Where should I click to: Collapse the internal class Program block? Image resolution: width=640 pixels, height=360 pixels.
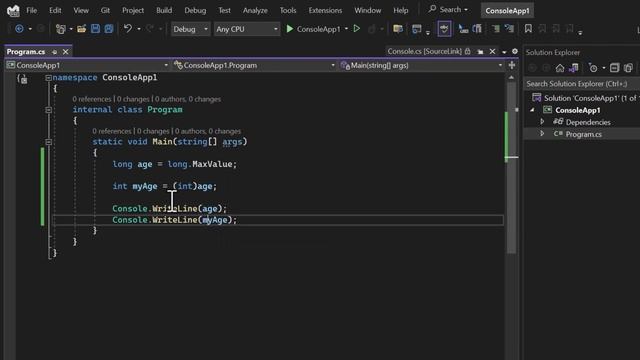coord(49,110)
